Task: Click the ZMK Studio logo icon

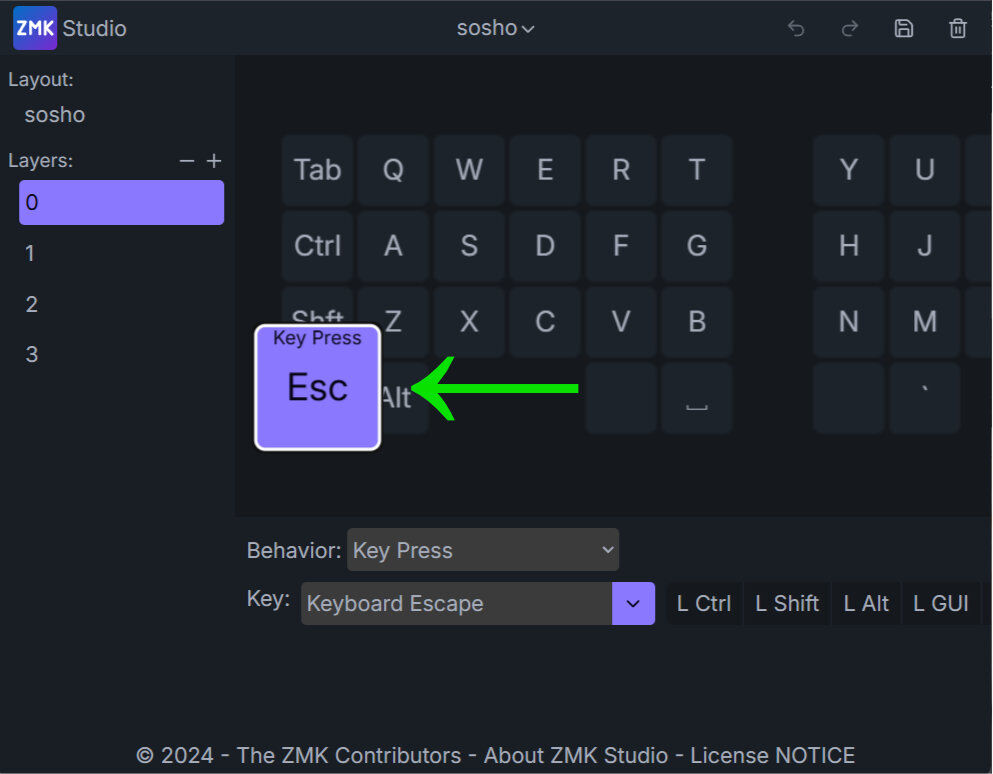Action: (35, 28)
